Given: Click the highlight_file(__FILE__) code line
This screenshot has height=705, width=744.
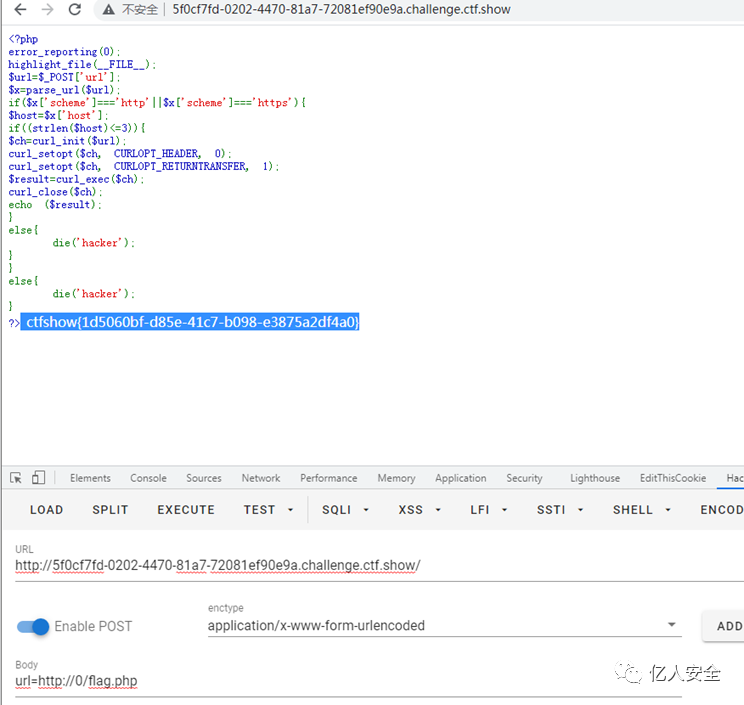Looking at the screenshot, I should pyautogui.click(x=82, y=65).
